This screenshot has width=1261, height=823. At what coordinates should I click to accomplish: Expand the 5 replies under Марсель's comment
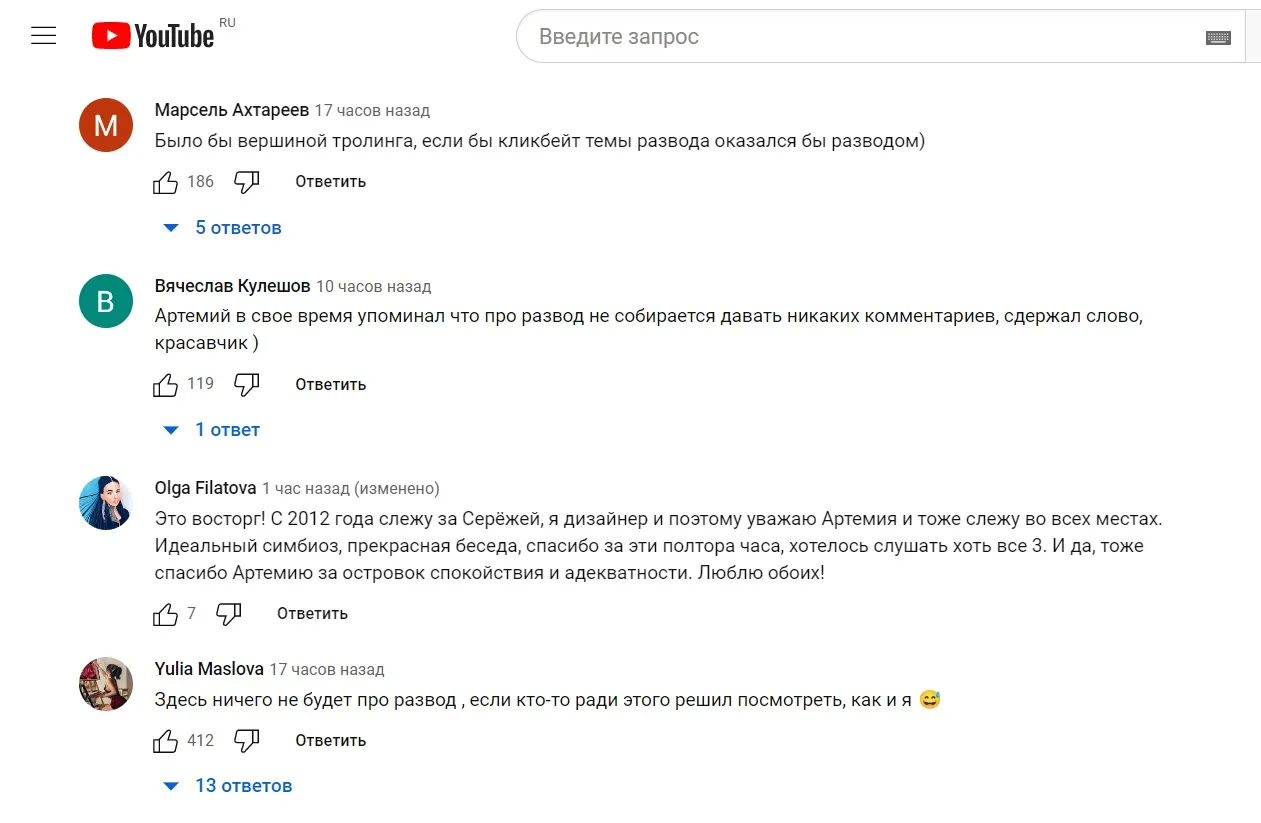(x=238, y=227)
